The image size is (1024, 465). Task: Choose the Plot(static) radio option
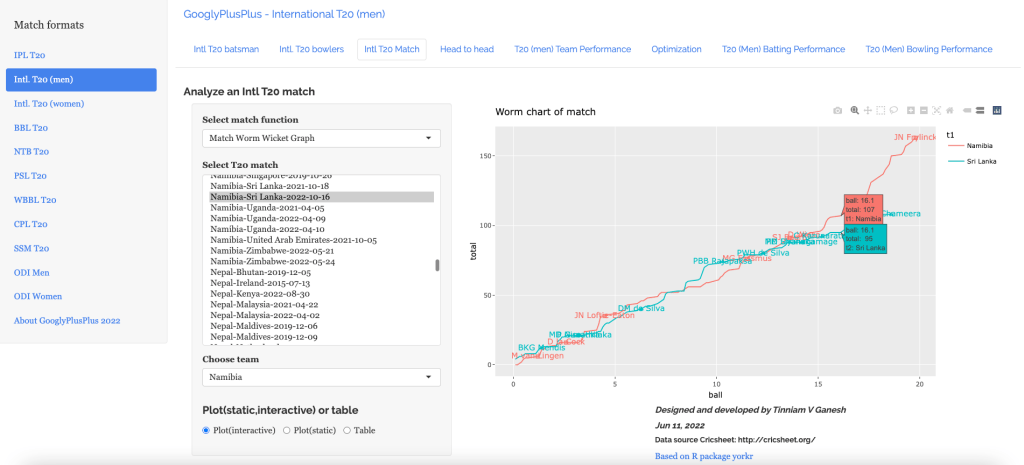(287, 430)
